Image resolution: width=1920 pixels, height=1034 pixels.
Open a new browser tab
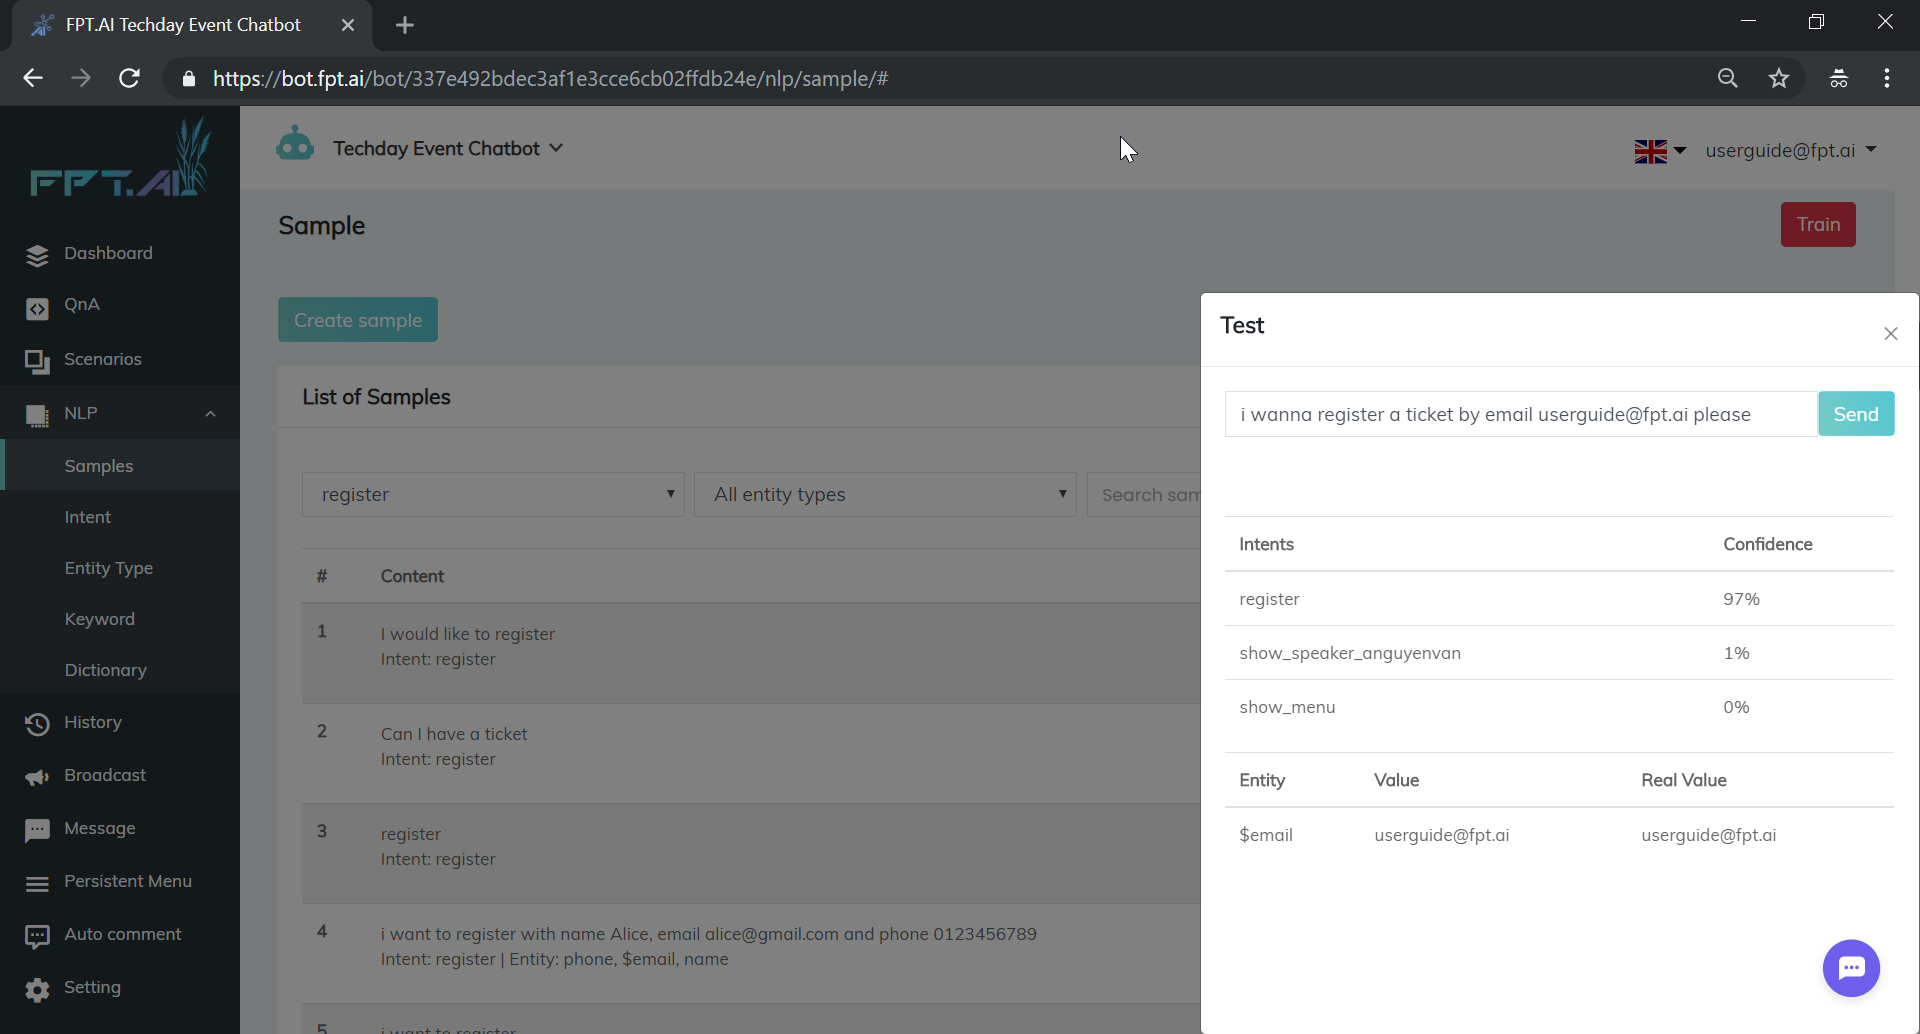(405, 25)
